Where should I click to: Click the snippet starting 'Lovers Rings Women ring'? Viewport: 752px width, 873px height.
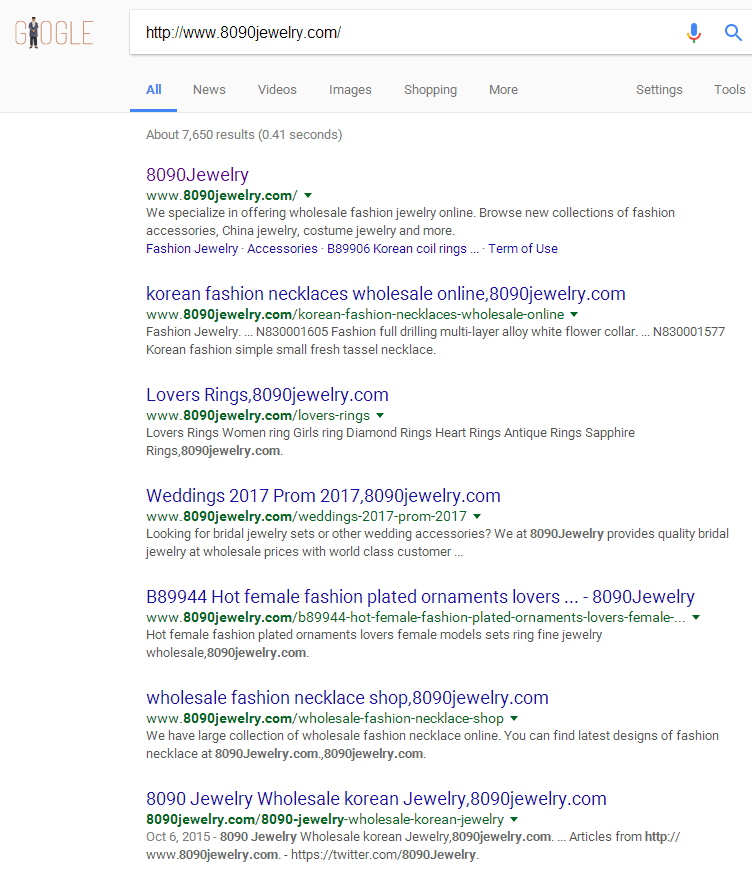390,442
